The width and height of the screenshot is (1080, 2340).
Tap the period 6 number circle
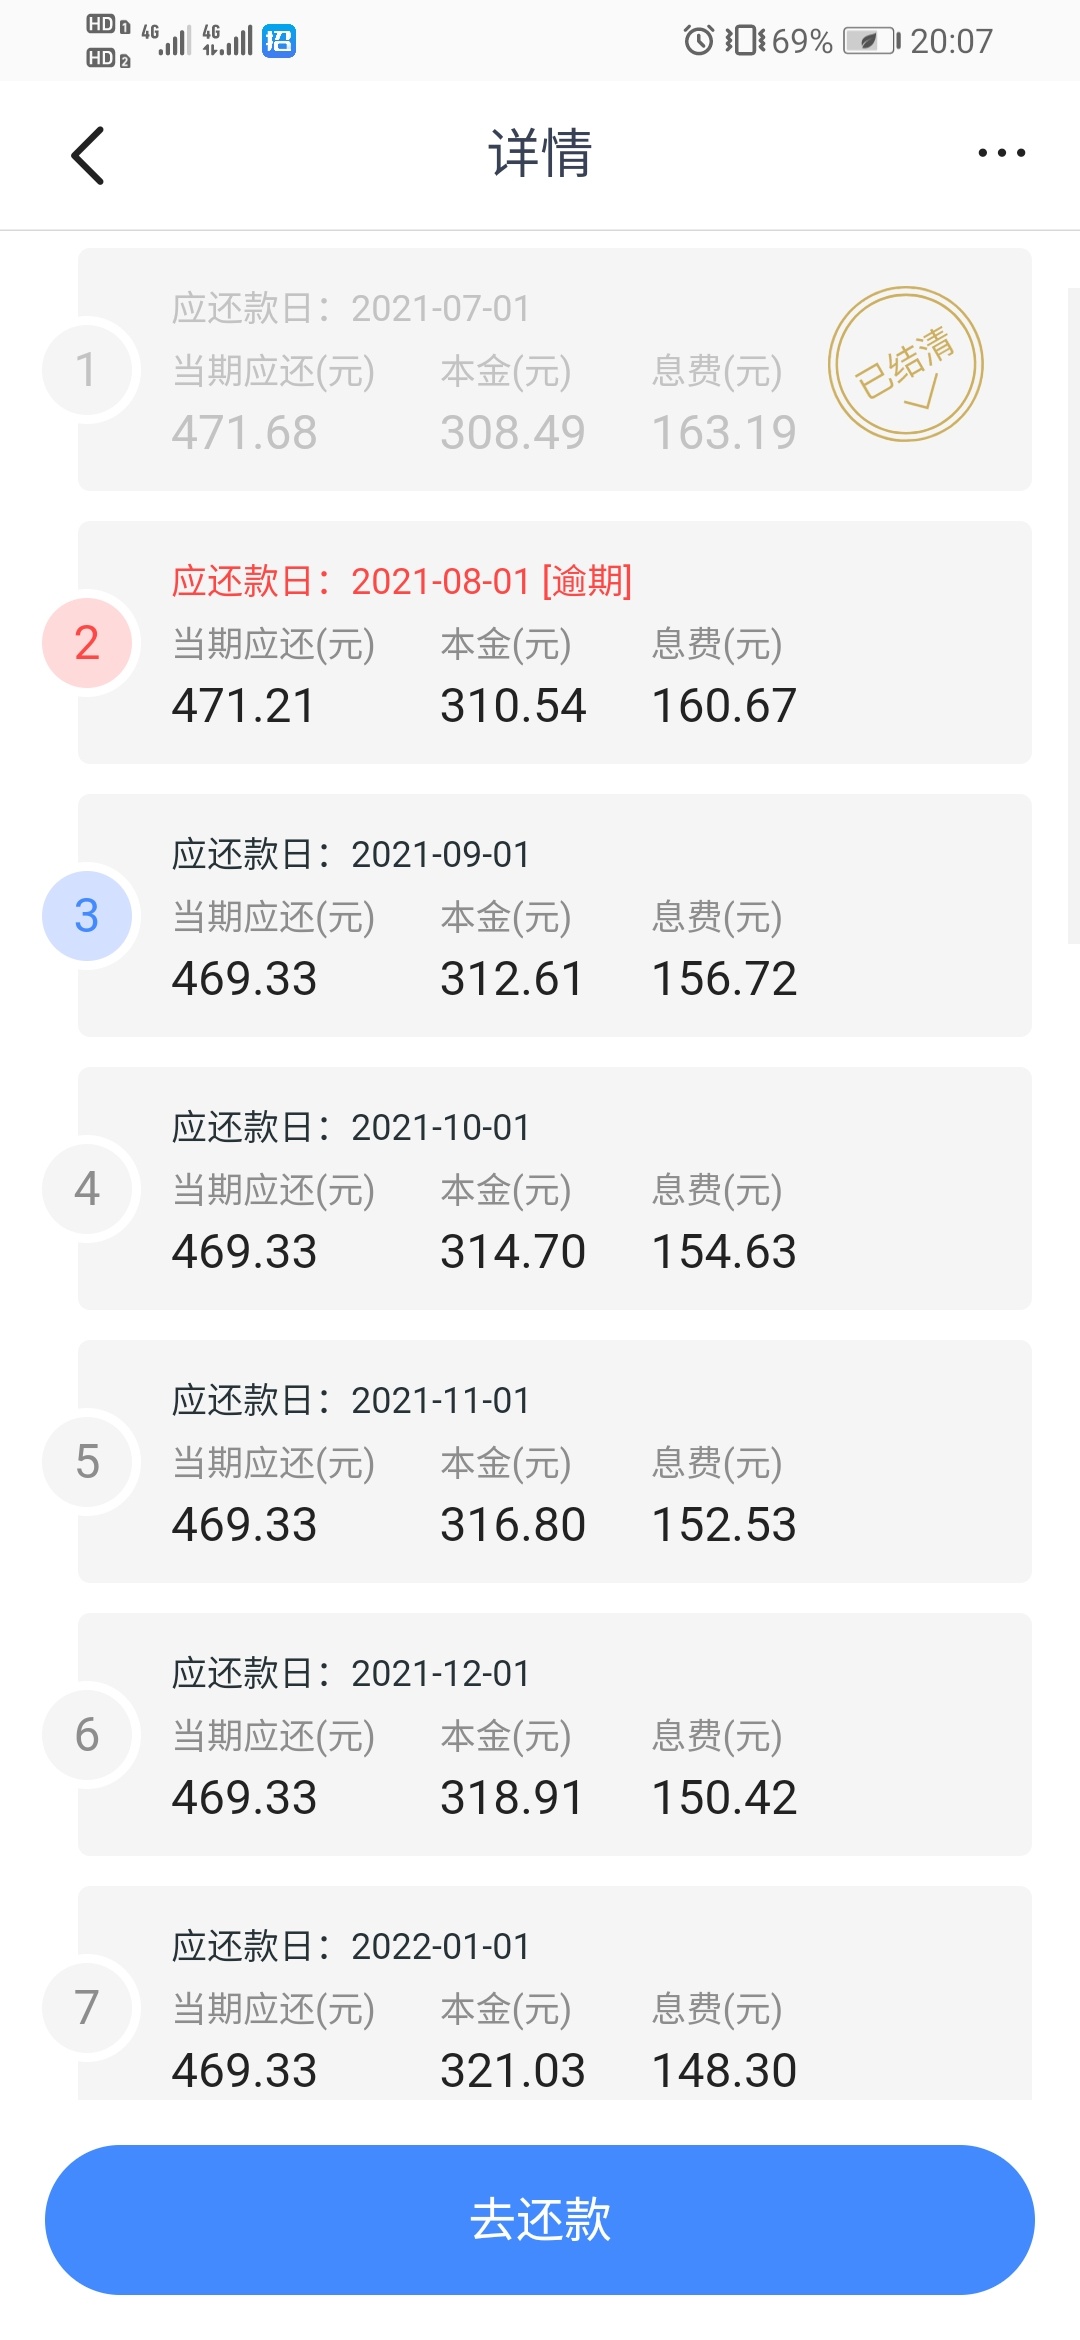click(x=87, y=1734)
